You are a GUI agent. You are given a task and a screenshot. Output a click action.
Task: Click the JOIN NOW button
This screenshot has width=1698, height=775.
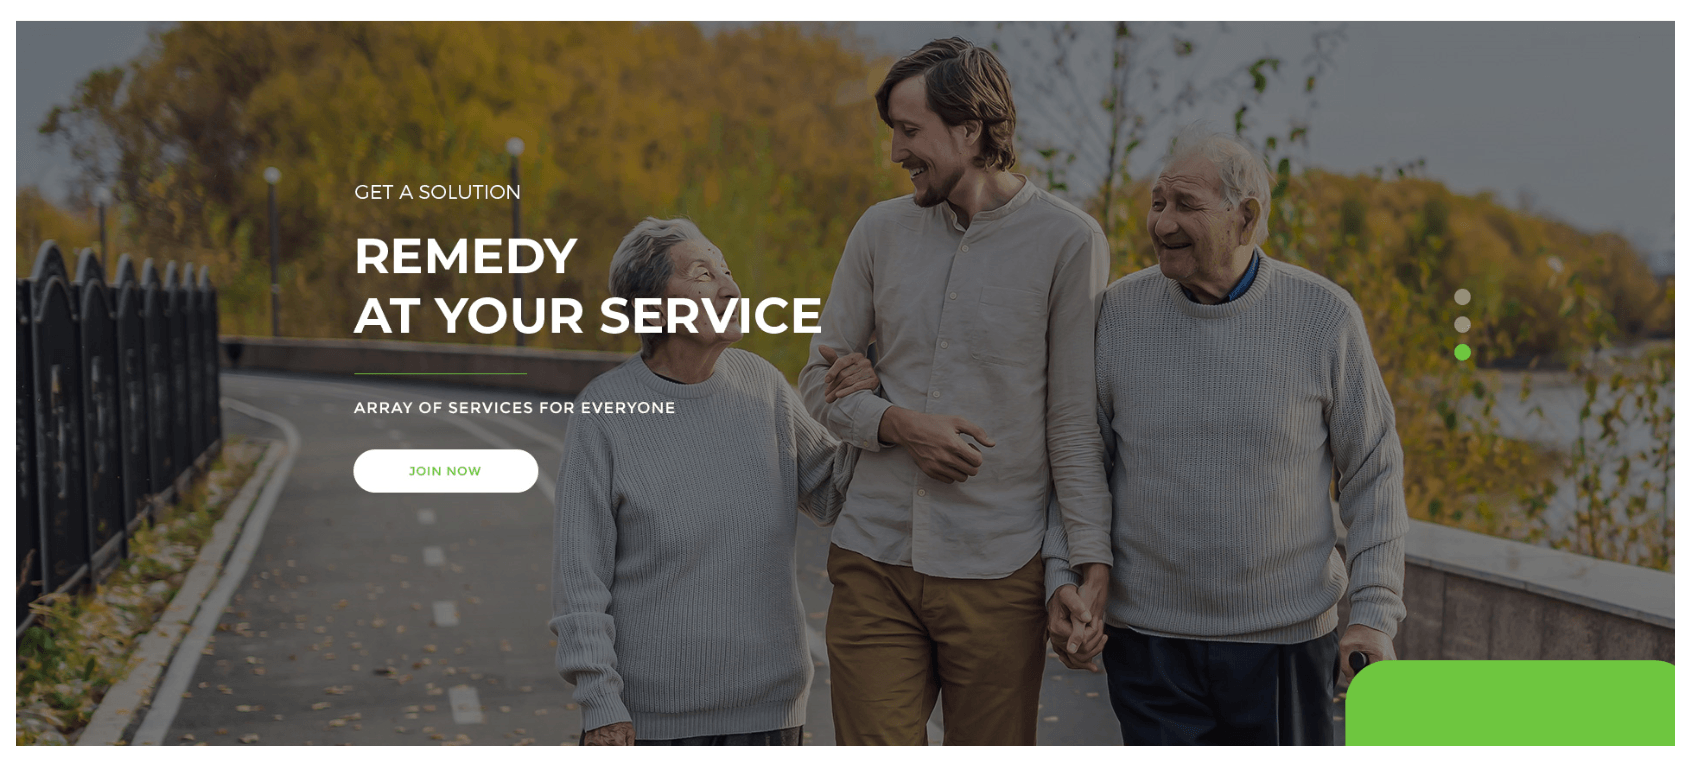[x=445, y=471]
